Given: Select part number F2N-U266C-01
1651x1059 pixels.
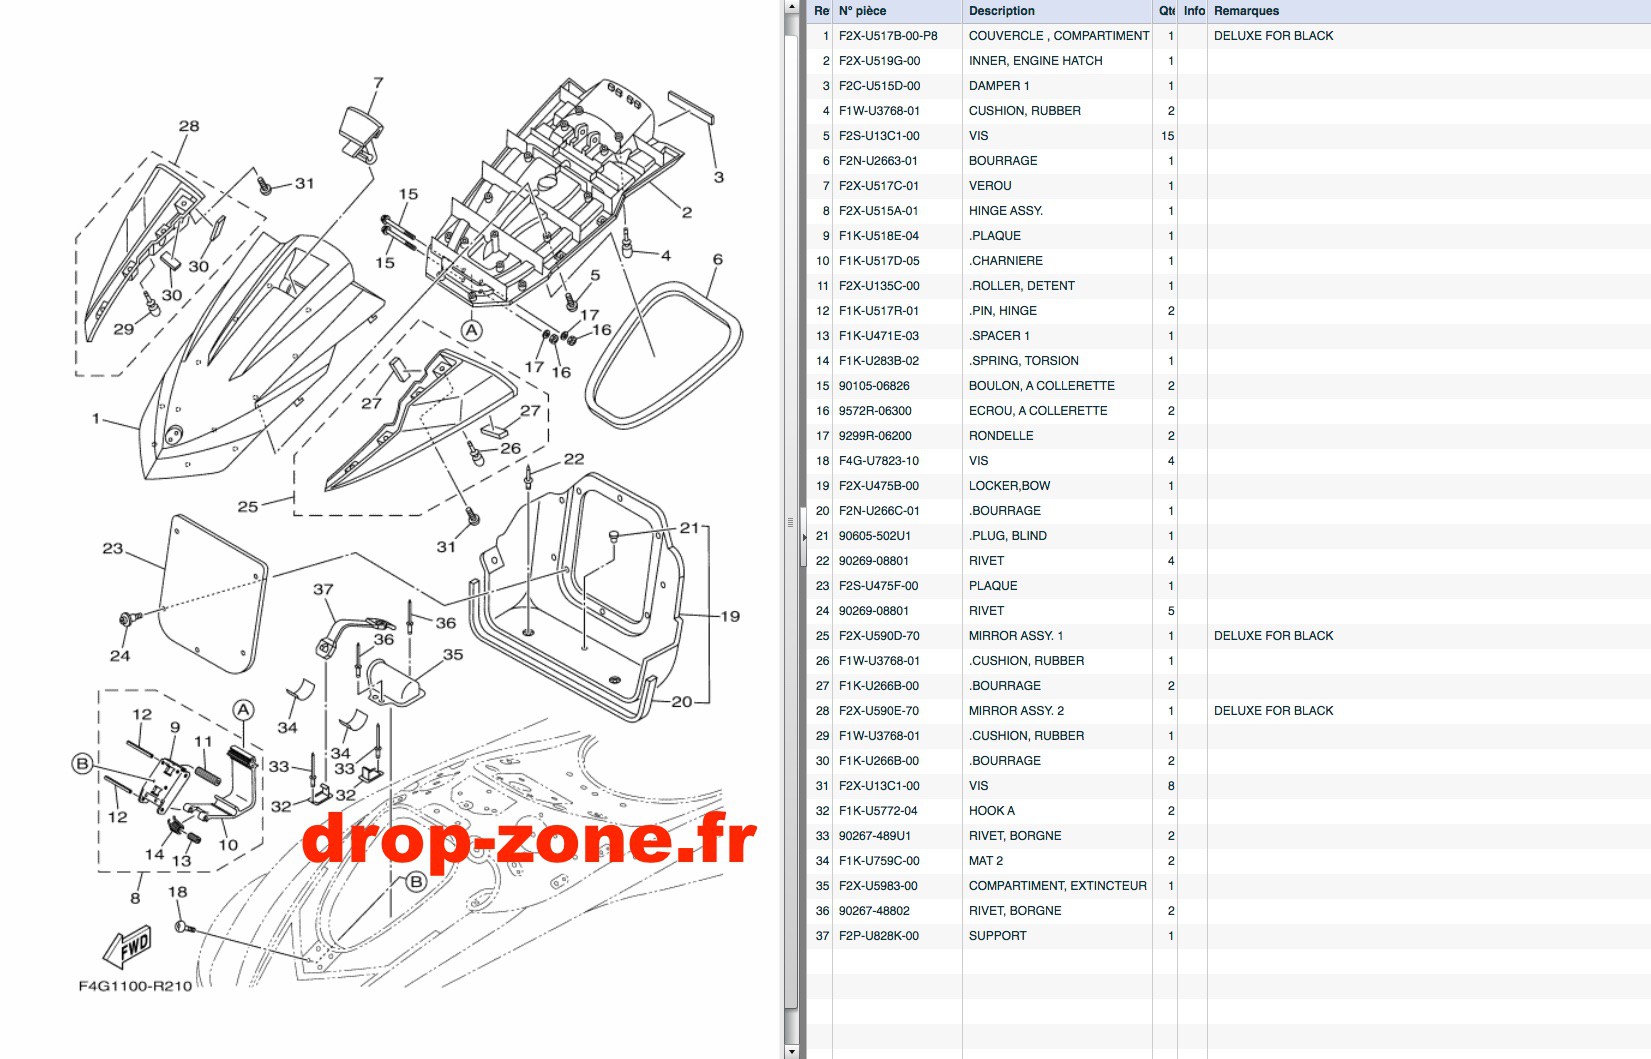Looking at the screenshot, I should 879,511.
